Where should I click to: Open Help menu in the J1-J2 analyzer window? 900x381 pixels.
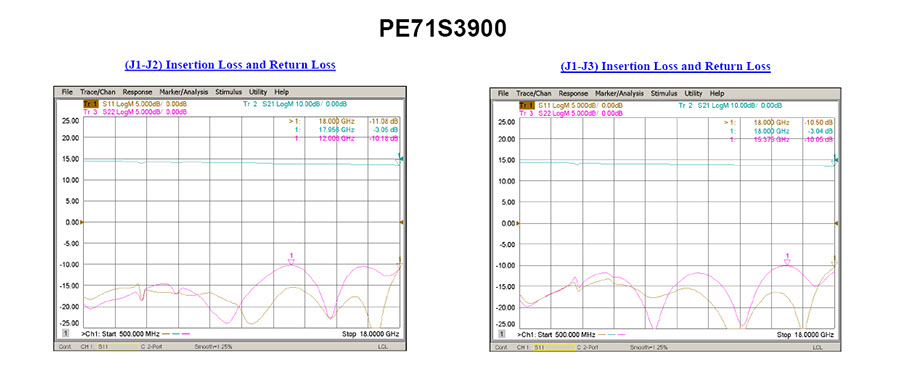281,92
